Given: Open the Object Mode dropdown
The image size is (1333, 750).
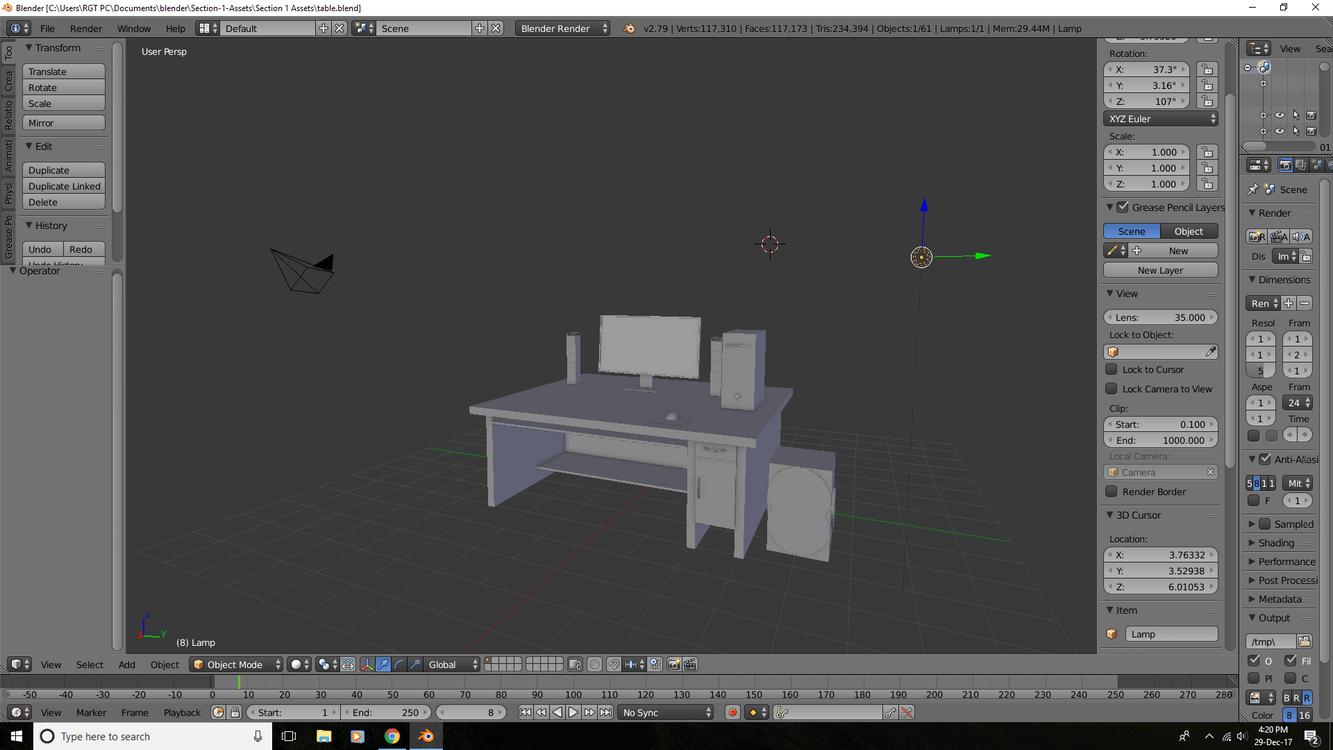Looking at the screenshot, I should pyautogui.click(x=235, y=664).
